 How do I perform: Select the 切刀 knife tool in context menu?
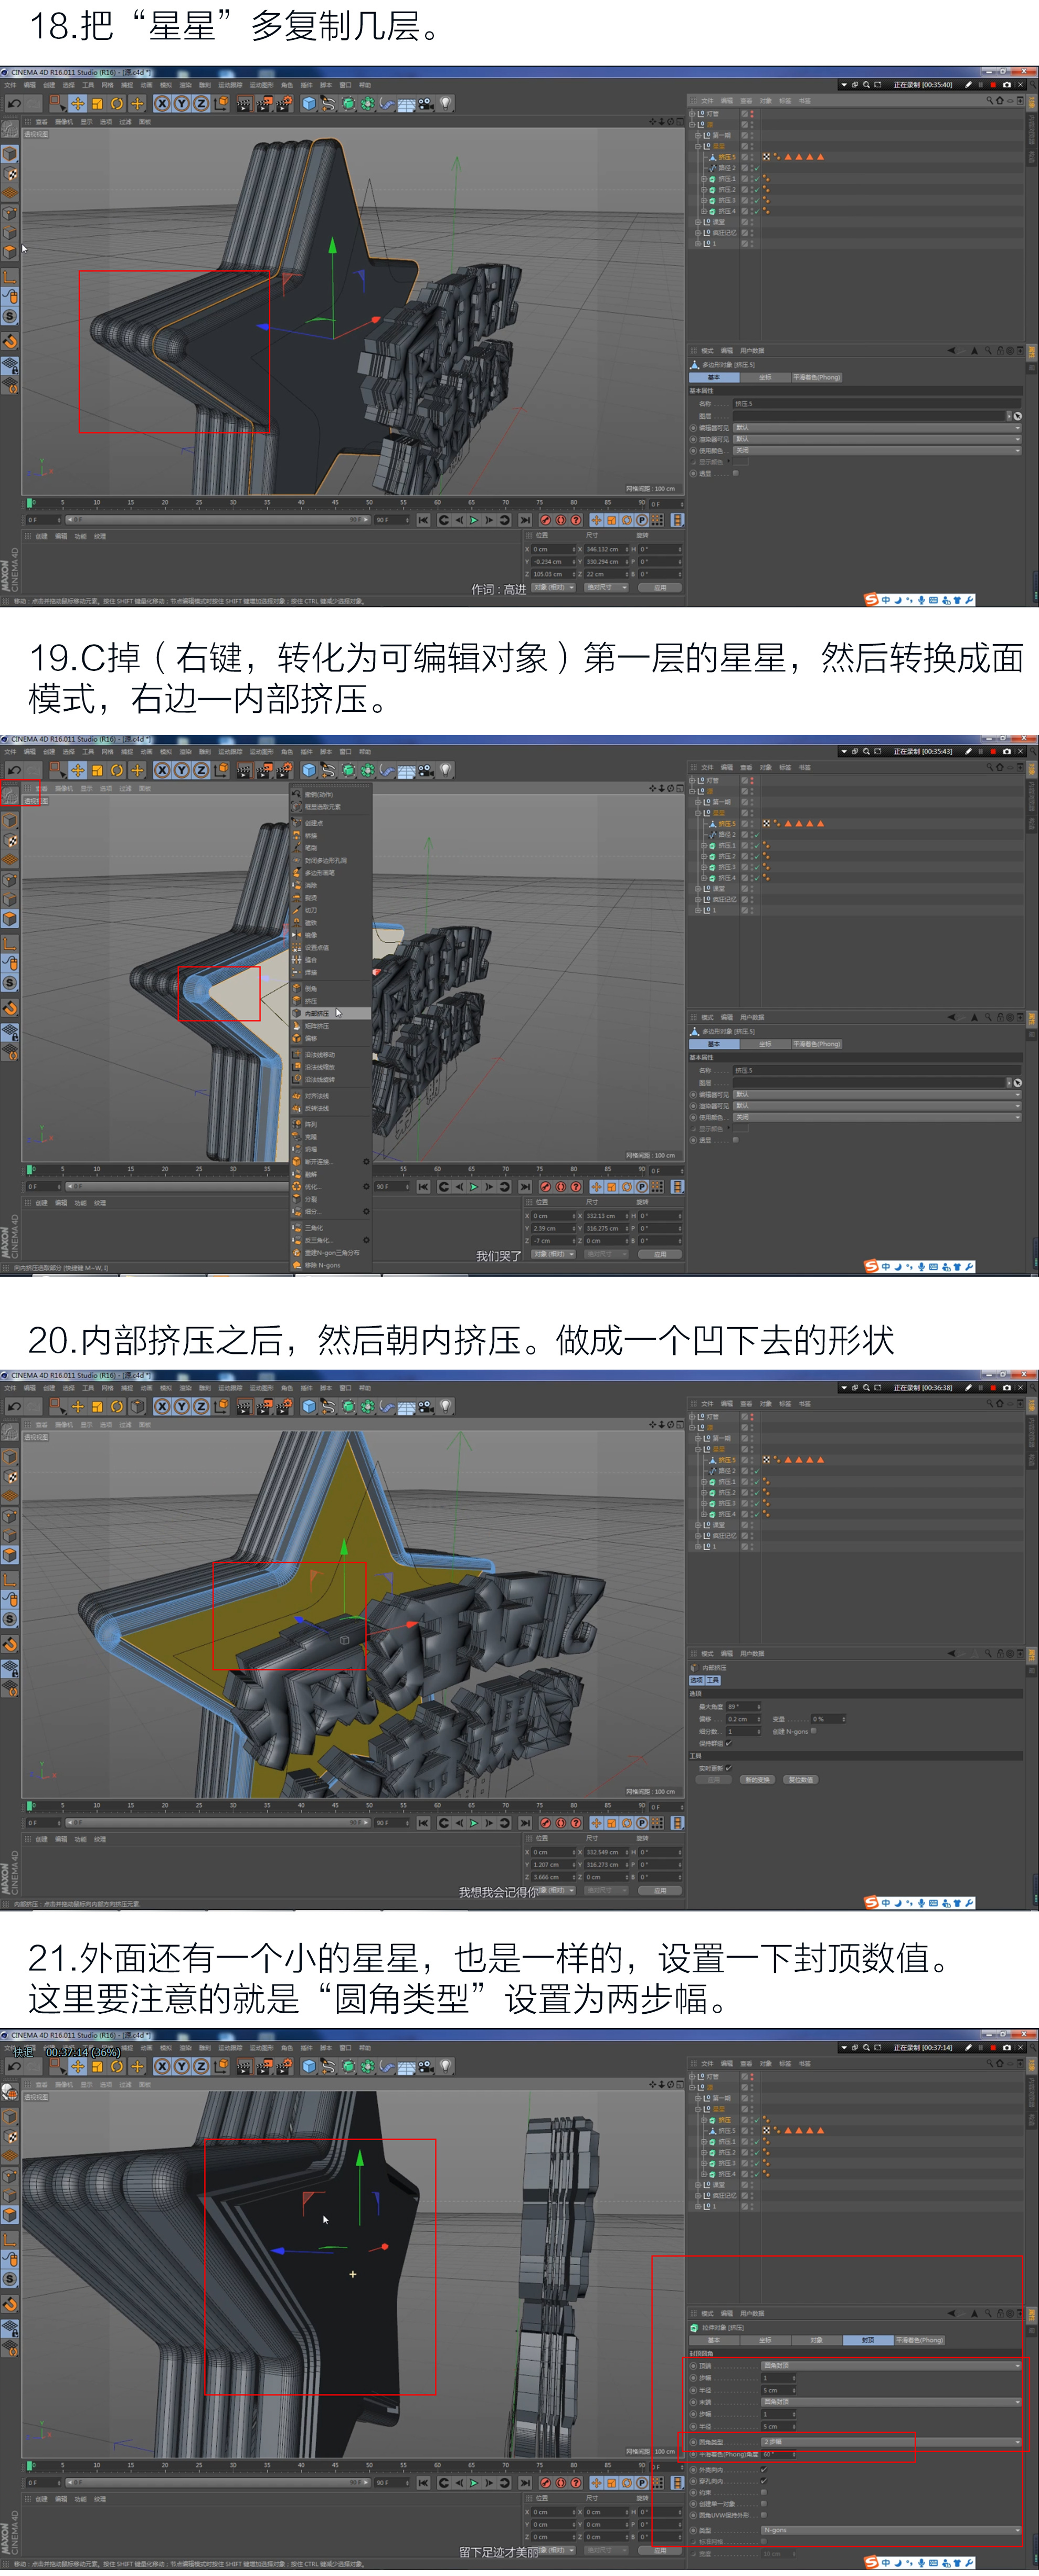[311, 910]
